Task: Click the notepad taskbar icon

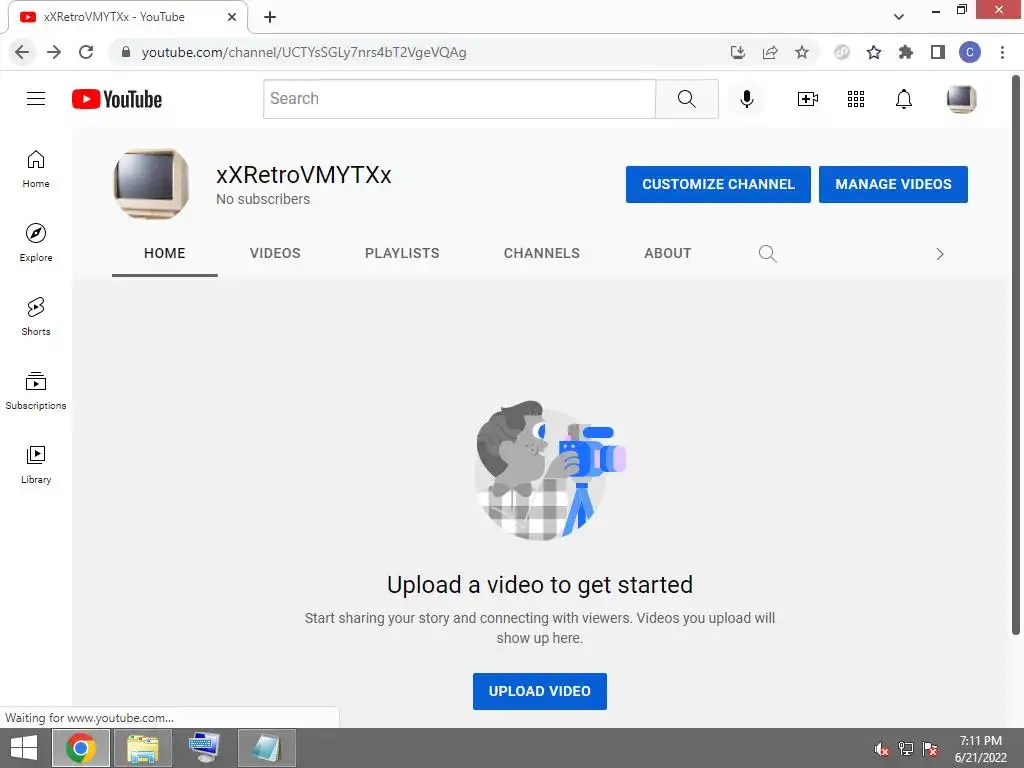Action: click(x=266, y=748)
